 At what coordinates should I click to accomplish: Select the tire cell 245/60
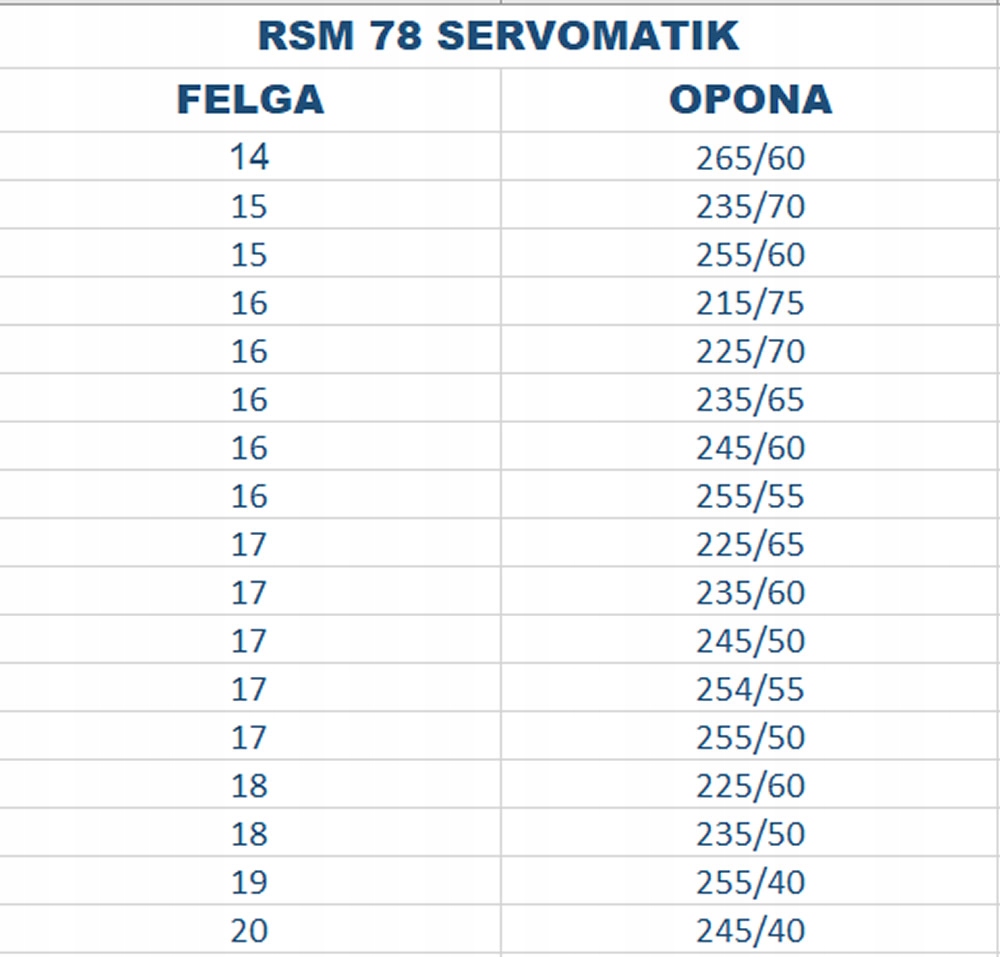pyautogui.click(x=750, y=446)
